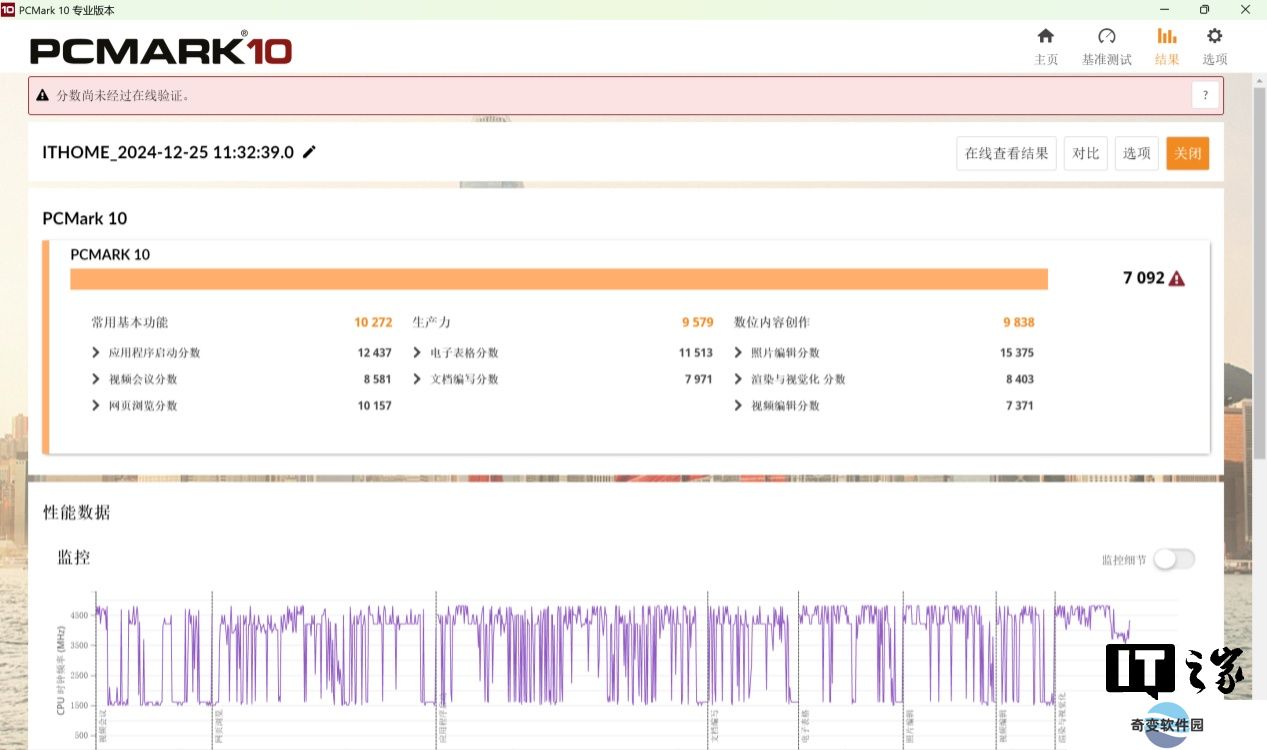Click the 对比 compare button

pos(1085,153)
